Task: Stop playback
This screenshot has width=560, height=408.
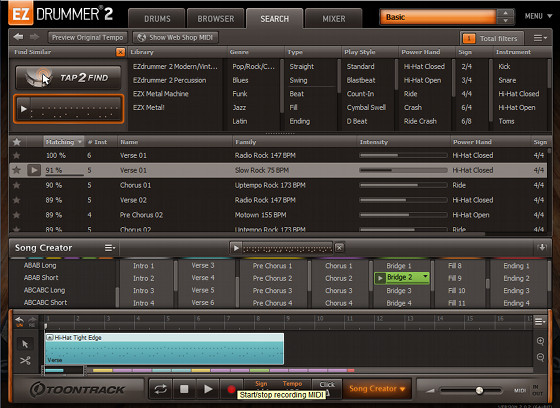Action: [x=184, y=389]
